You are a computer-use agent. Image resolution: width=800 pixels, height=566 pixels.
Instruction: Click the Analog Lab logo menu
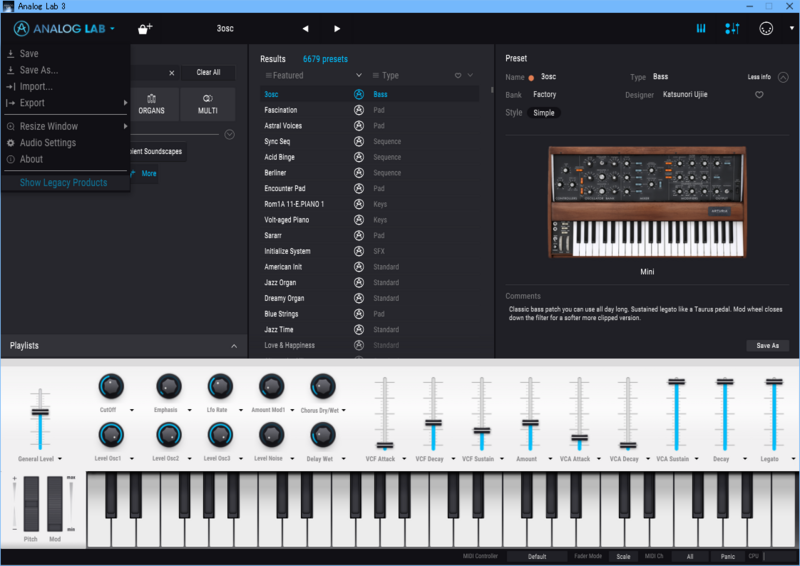point(64,29)
